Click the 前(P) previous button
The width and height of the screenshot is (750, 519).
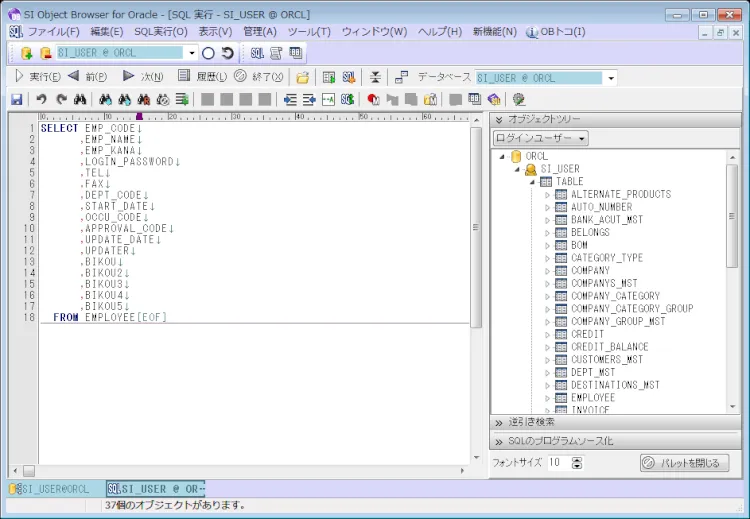click(88, 77)
